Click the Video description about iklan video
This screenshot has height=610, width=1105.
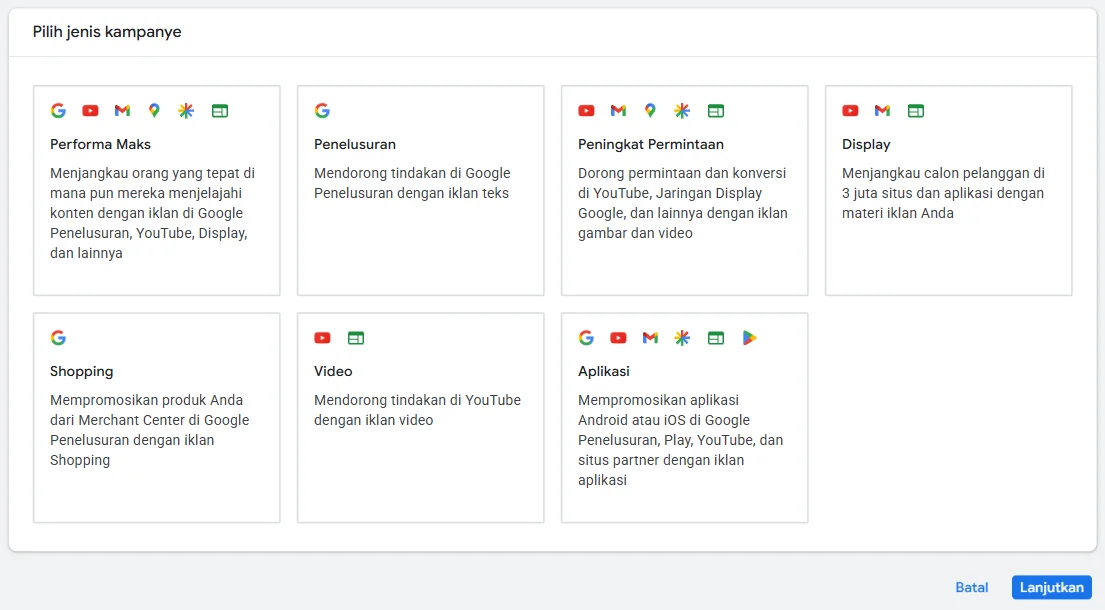click(x=417, y=410)
